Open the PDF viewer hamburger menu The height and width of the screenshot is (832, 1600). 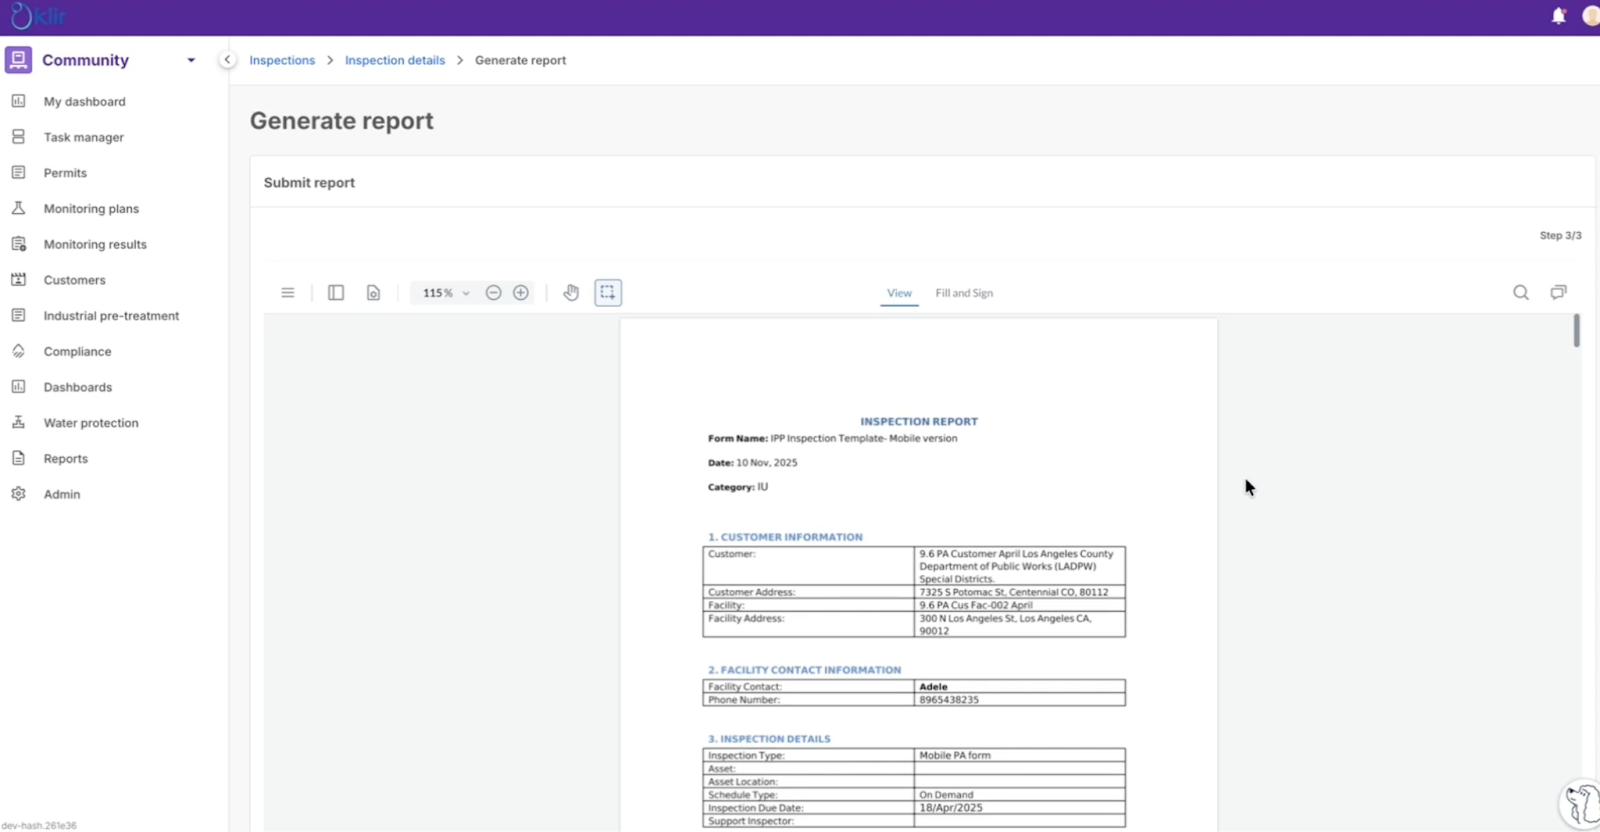click(288, 293)
